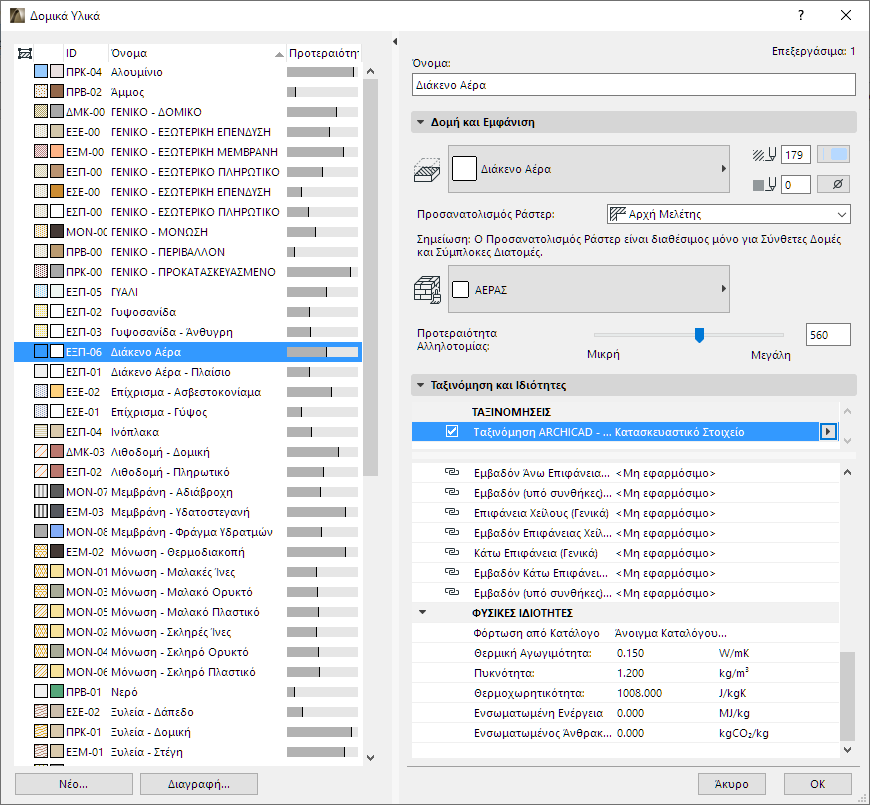Sort the list by the ID column header

tap(84, 53)
